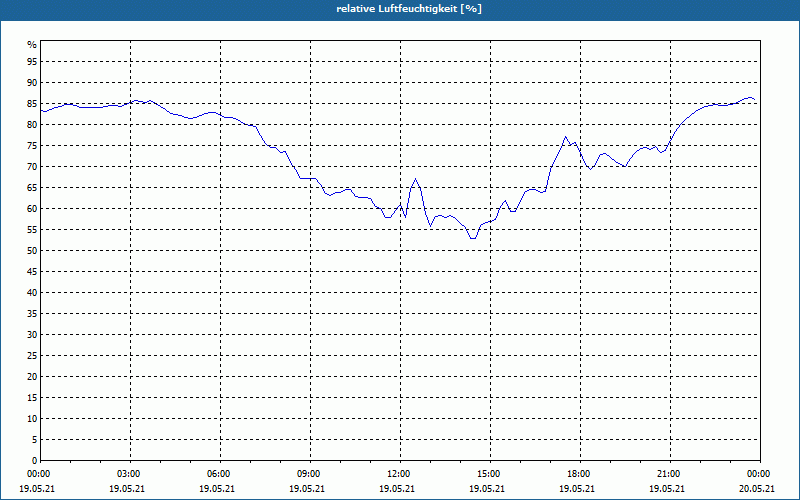Click the '30' label on y-axis

click(x=32, y=335)
